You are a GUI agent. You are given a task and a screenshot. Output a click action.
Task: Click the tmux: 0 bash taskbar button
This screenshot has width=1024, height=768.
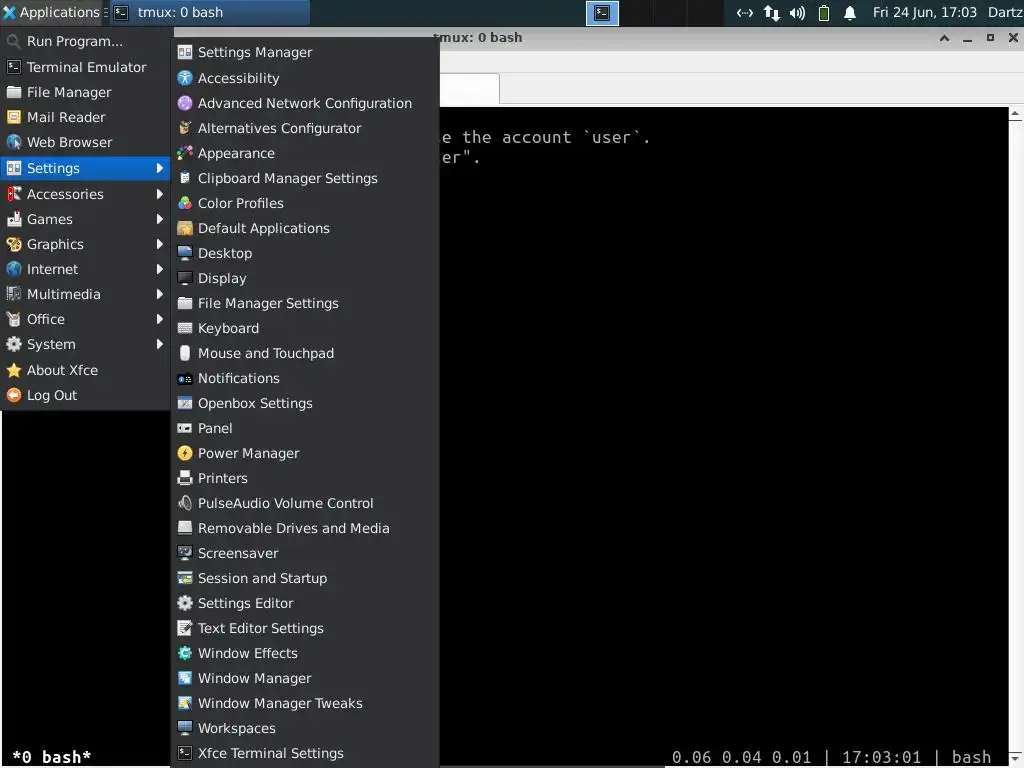point(209,12)
